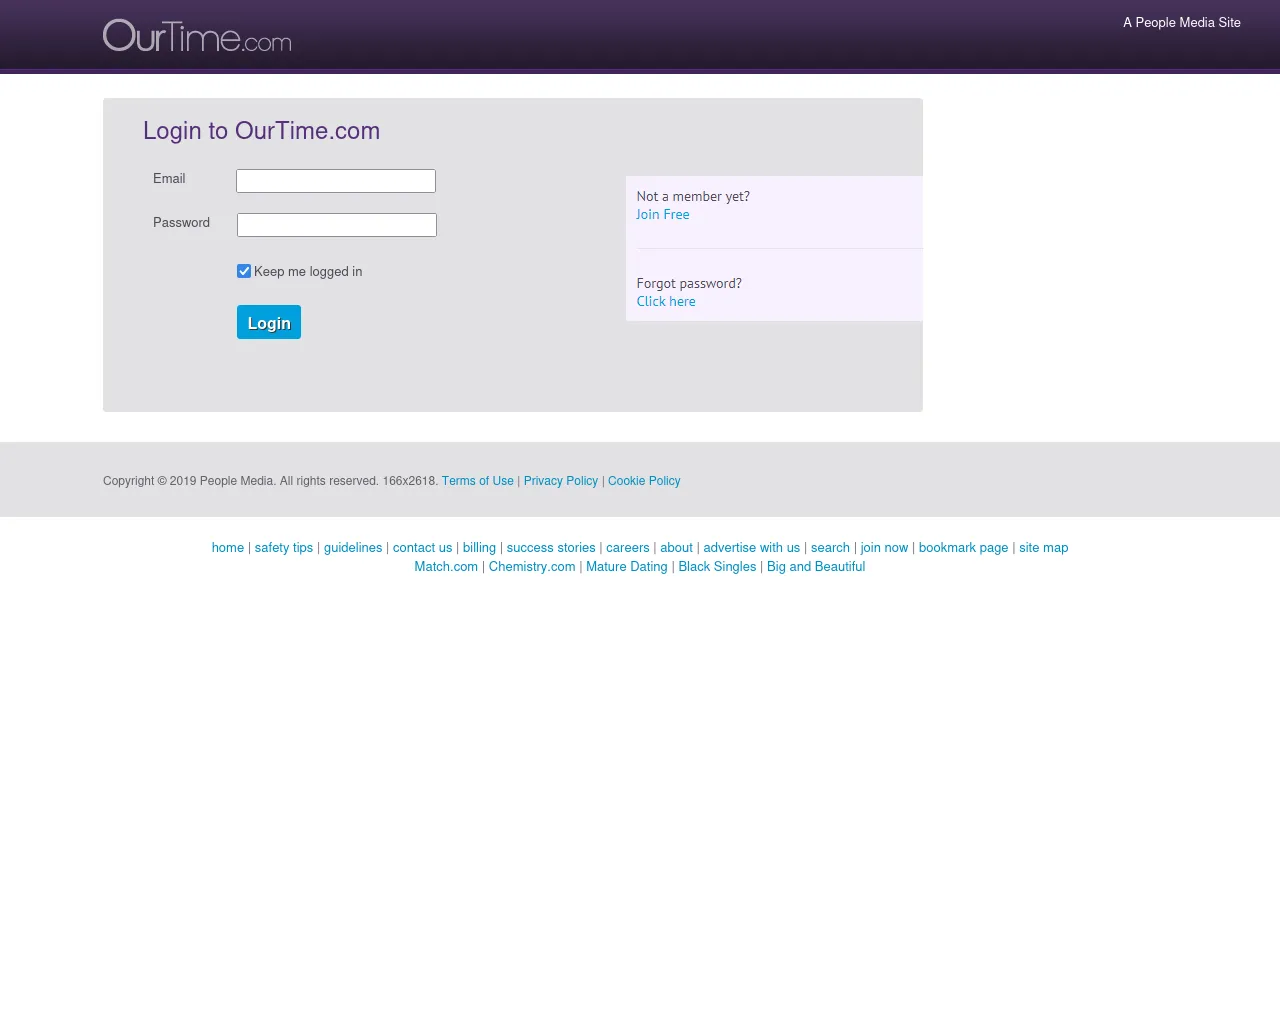Image resolution: width=1280 pixels, height=1024 pixels.
Task: Select the contact us link
Action: click(x=422, y=548)
